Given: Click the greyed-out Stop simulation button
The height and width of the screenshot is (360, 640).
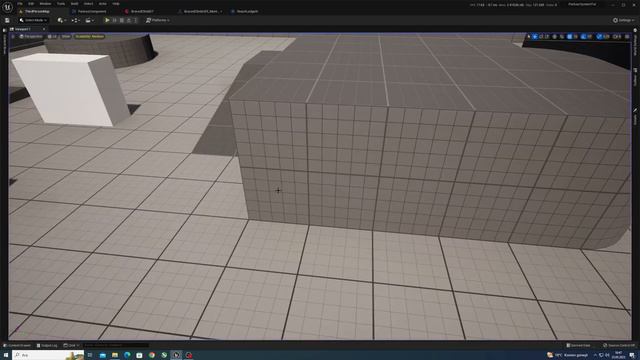Looking at the screenshot, I should pyautogui.click(x=122, y=20).
